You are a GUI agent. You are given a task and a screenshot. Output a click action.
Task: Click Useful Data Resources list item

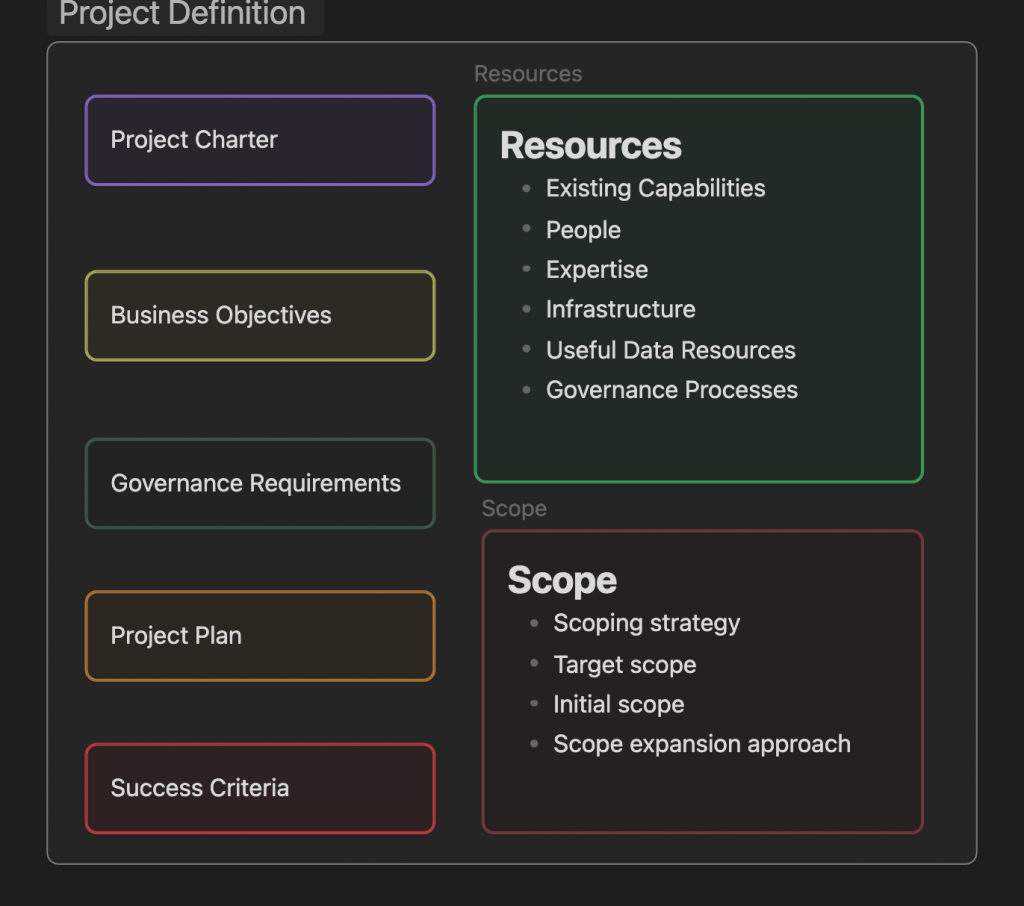[x=670, y=351]
